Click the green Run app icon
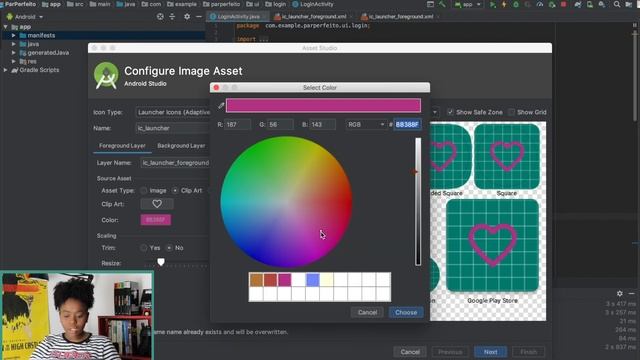640x360 pixels. (493, 4)
